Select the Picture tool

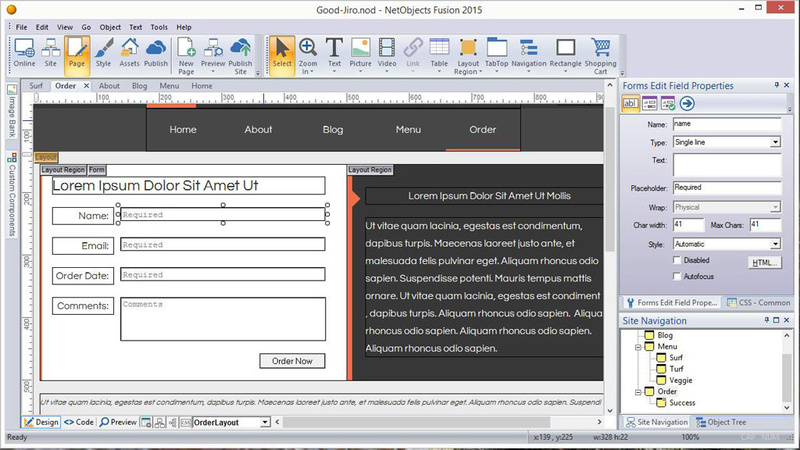pos(360,52)
